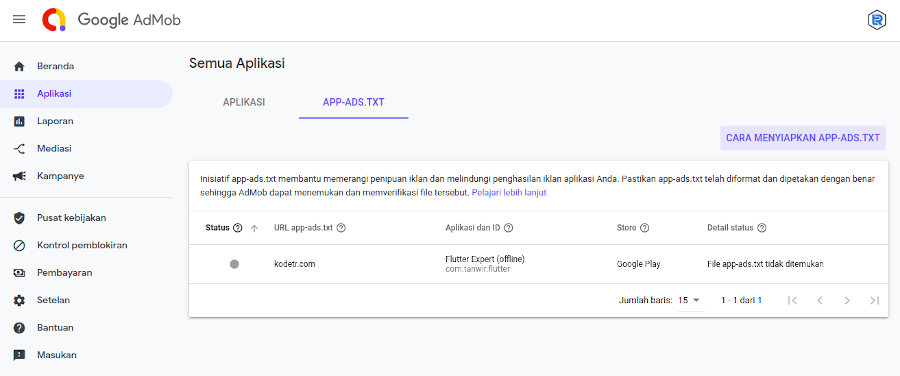Go to next page arrow

[x=847, y=300]
